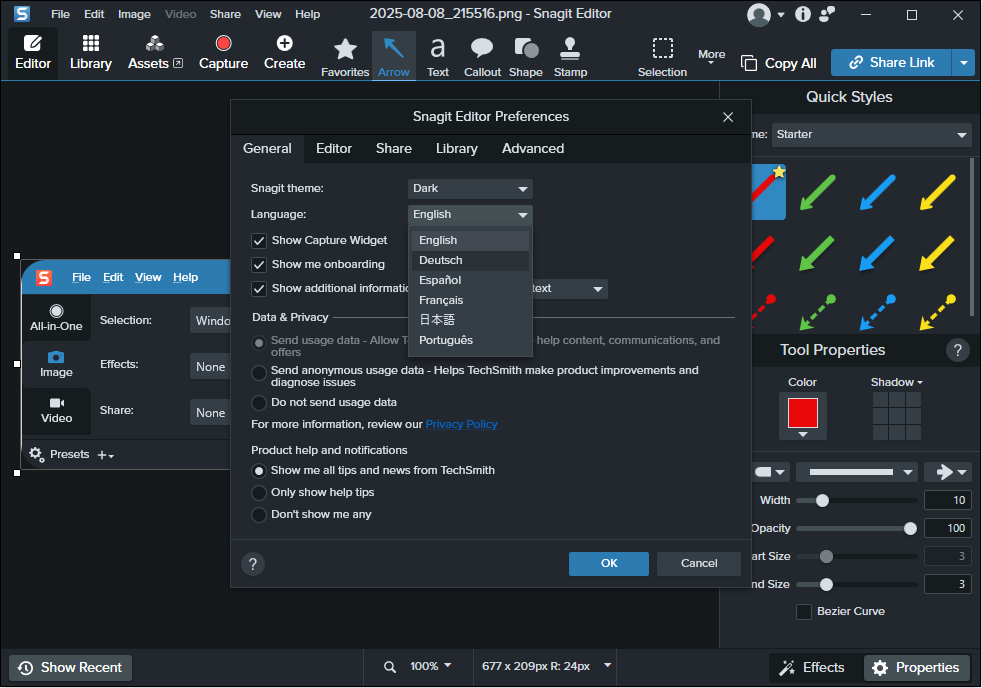Start a new Capture with the red button
Screen dimensions: 982x688
point(224,53)
